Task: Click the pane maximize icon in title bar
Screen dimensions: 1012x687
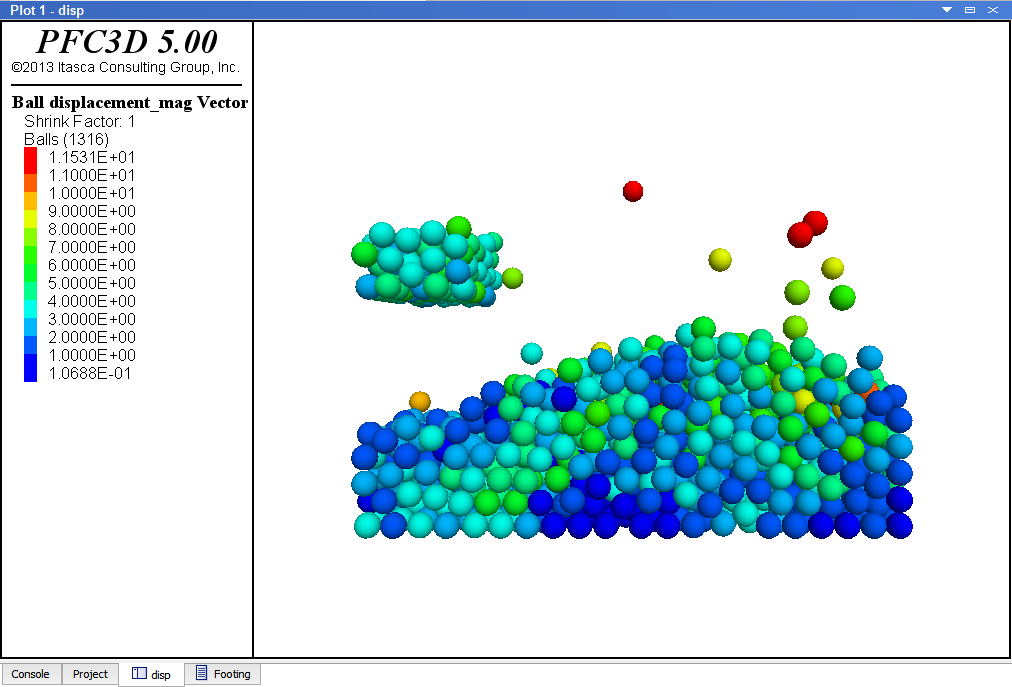Action: 970,9
